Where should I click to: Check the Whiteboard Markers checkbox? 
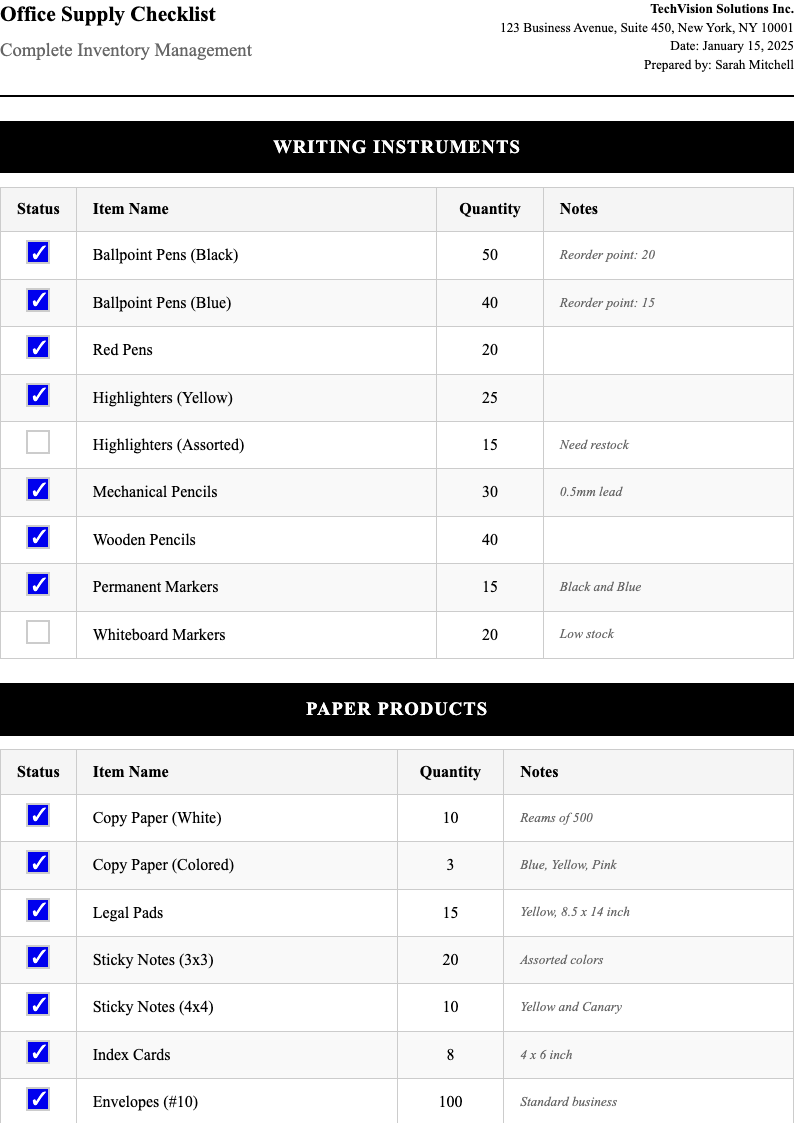tap(38, 632)
